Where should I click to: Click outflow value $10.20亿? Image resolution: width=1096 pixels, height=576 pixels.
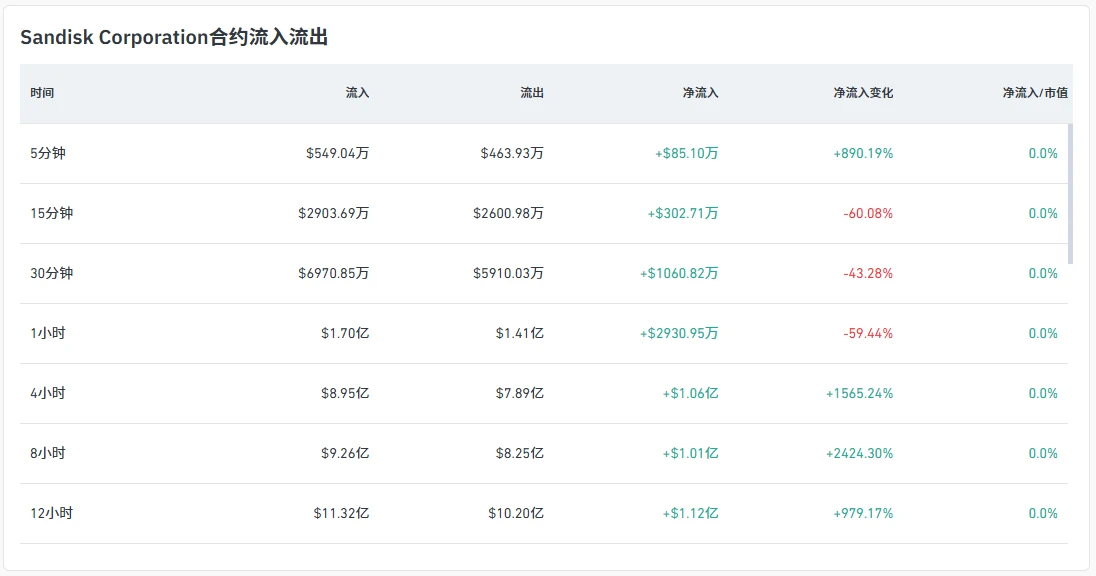click(x=516, y=514)
